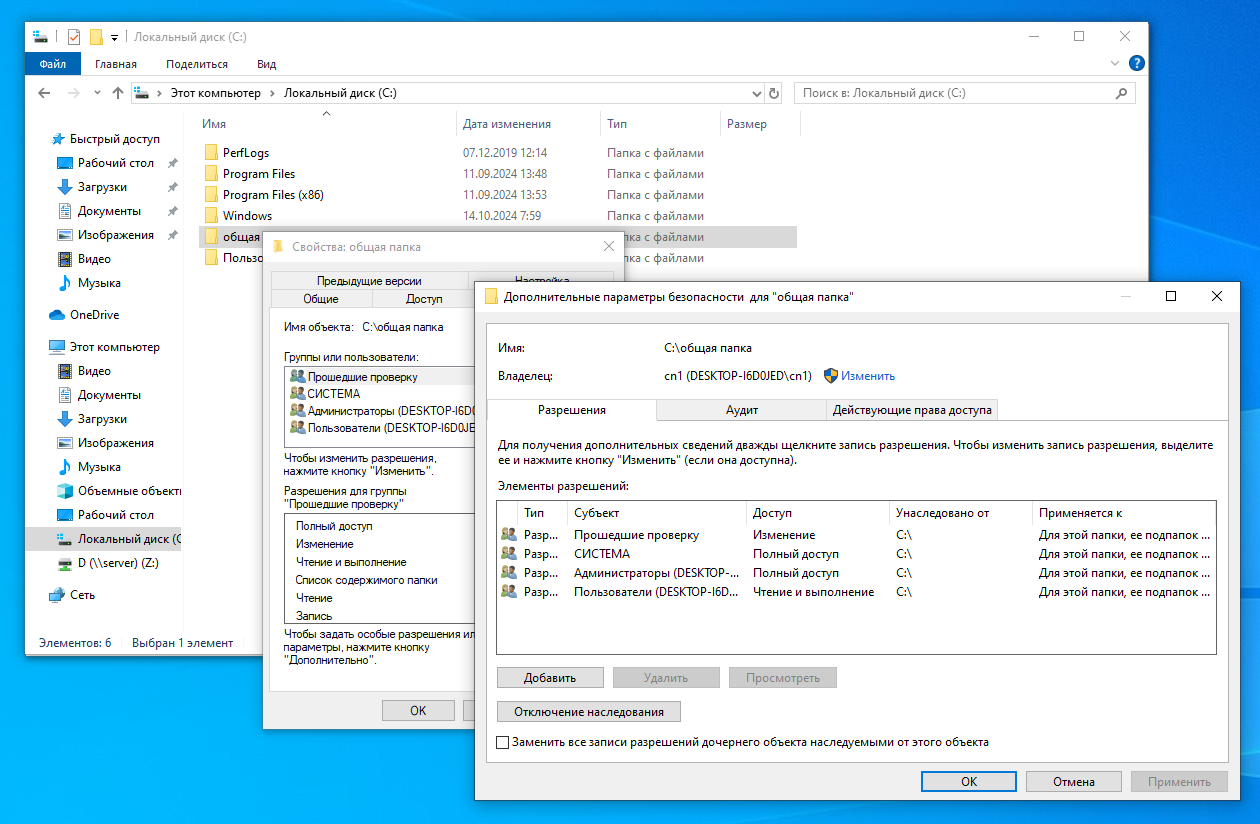1260x824 pixels.
Task: Expand the Explorer ribbon chevron
Action: [1116, 63]
